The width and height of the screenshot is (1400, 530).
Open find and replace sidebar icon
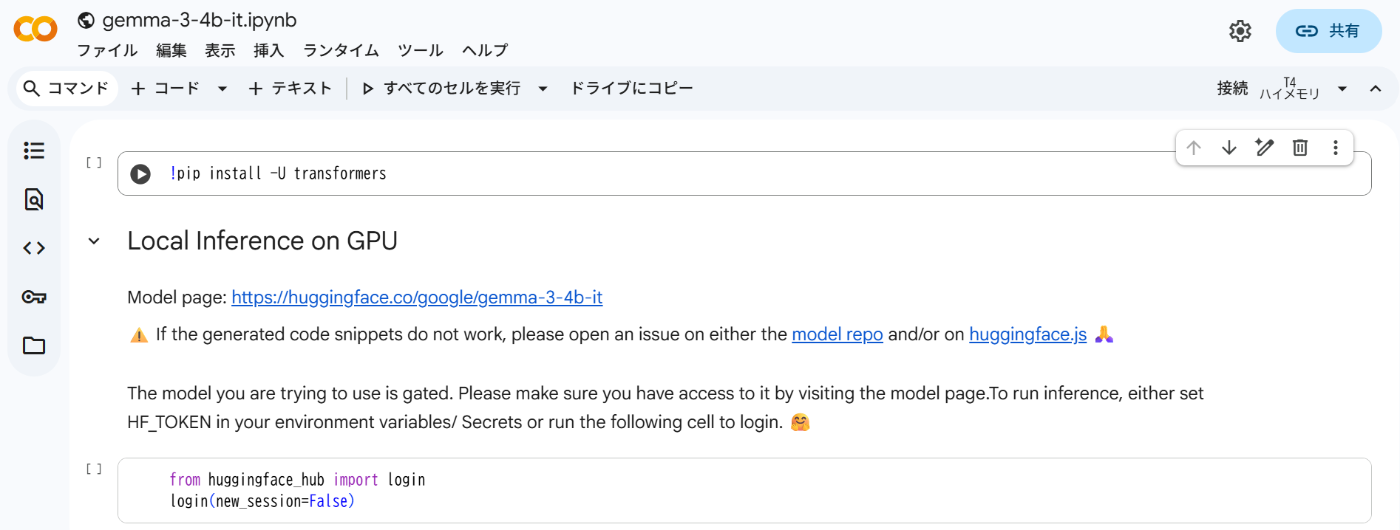[34, 200]
